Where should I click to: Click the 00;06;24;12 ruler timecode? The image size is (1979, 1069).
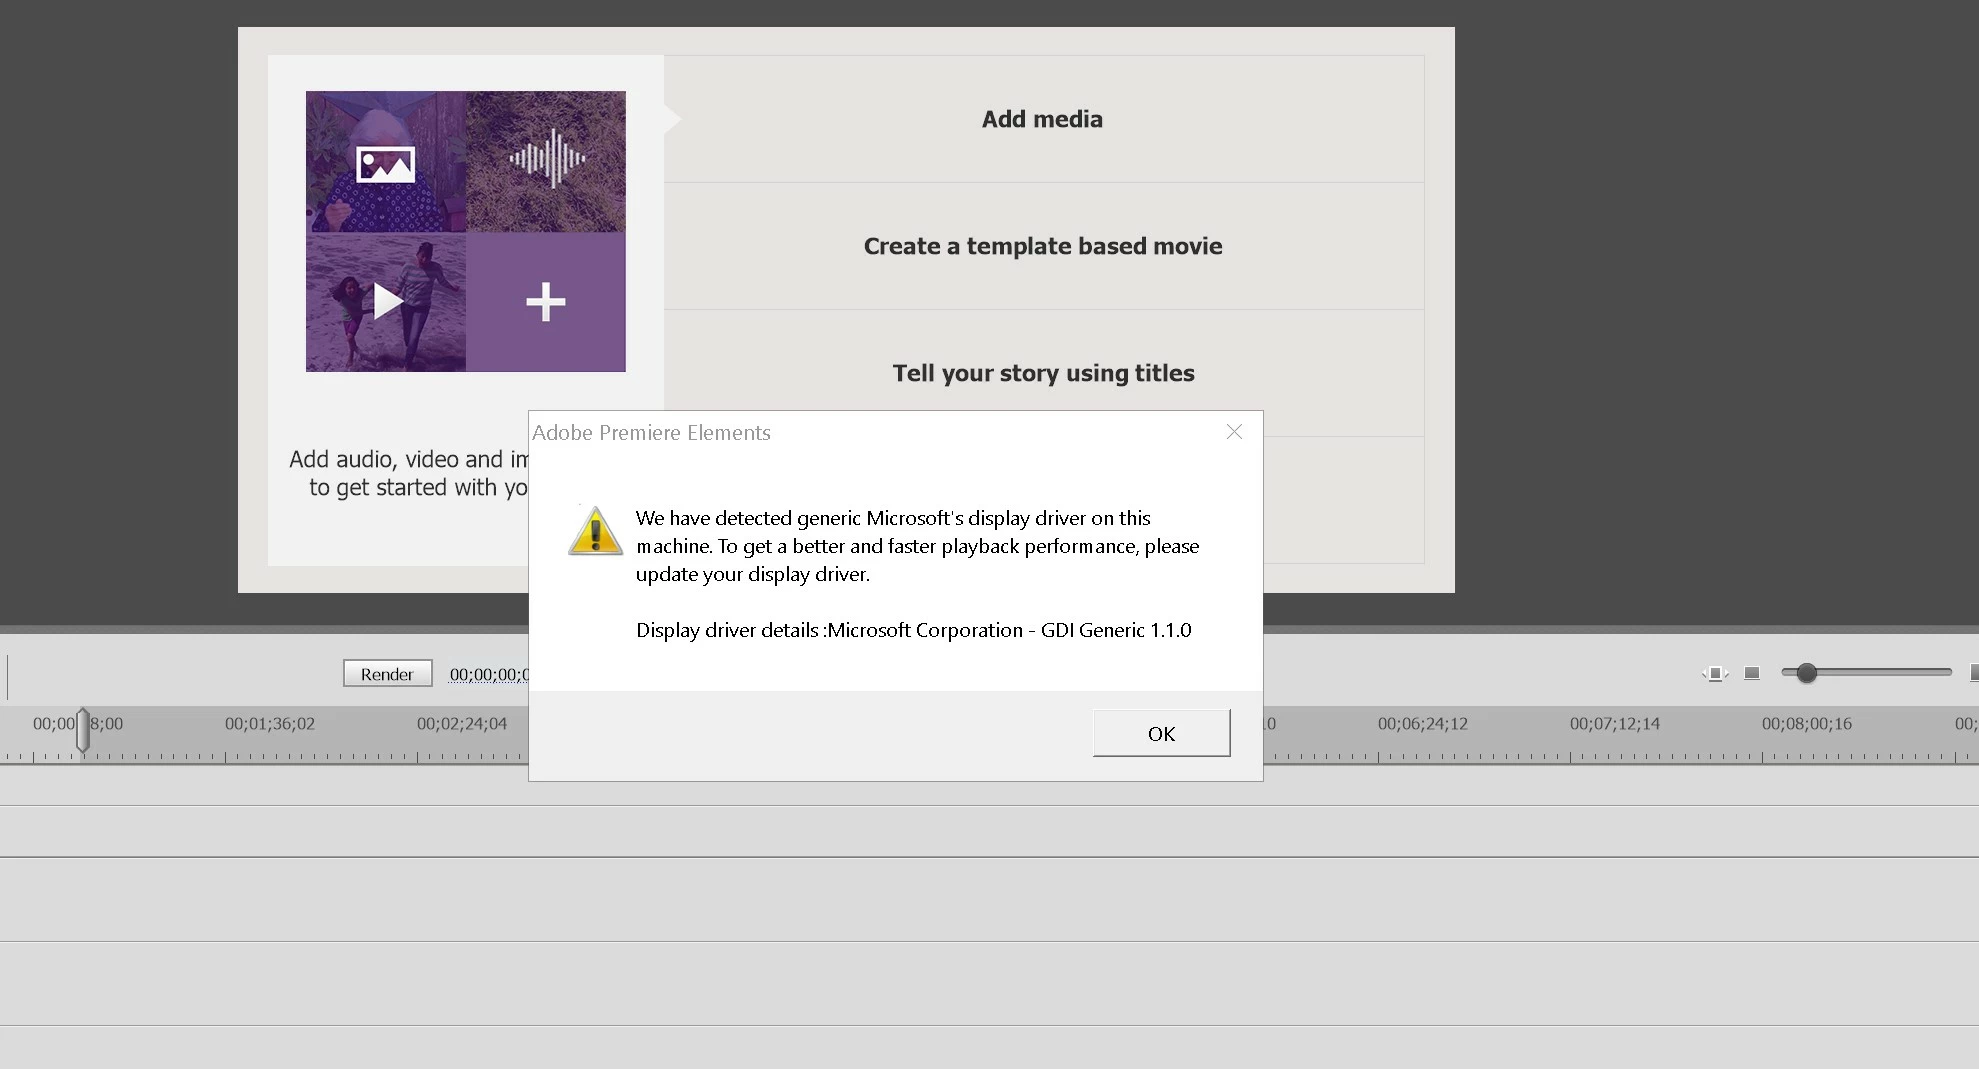[1423, 723]
